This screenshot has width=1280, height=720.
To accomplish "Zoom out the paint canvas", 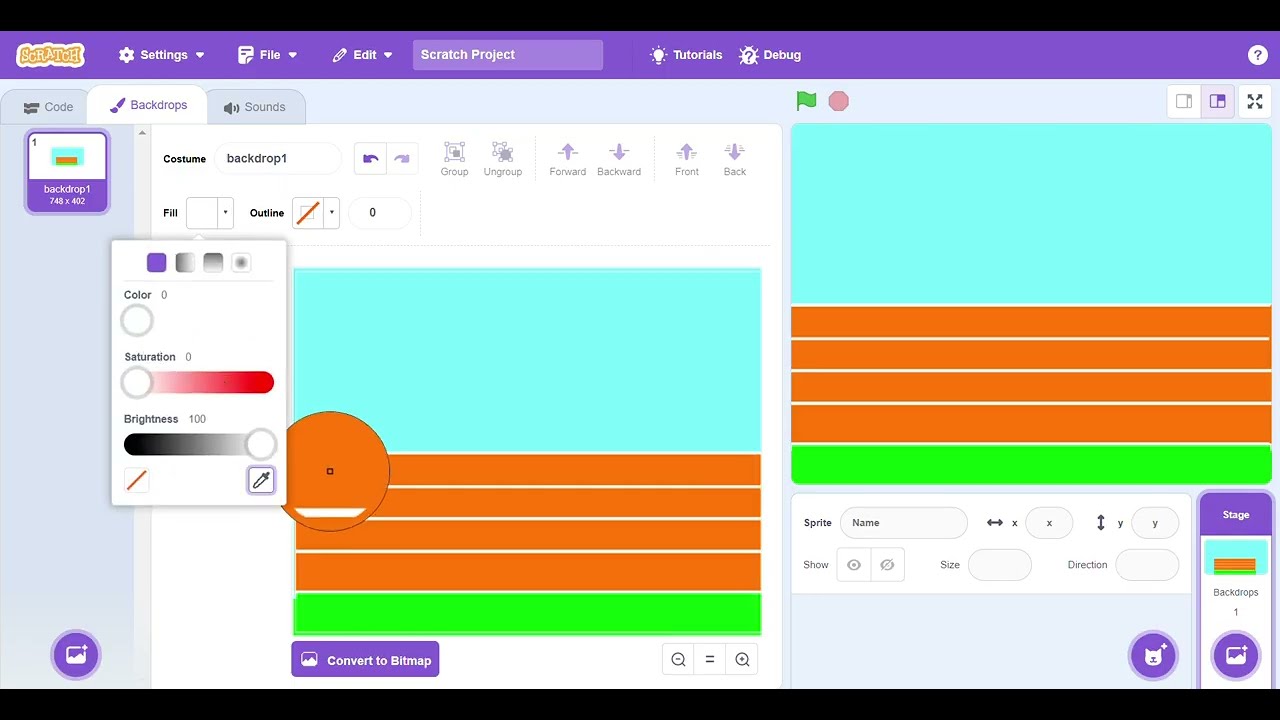I will (678, 659).
